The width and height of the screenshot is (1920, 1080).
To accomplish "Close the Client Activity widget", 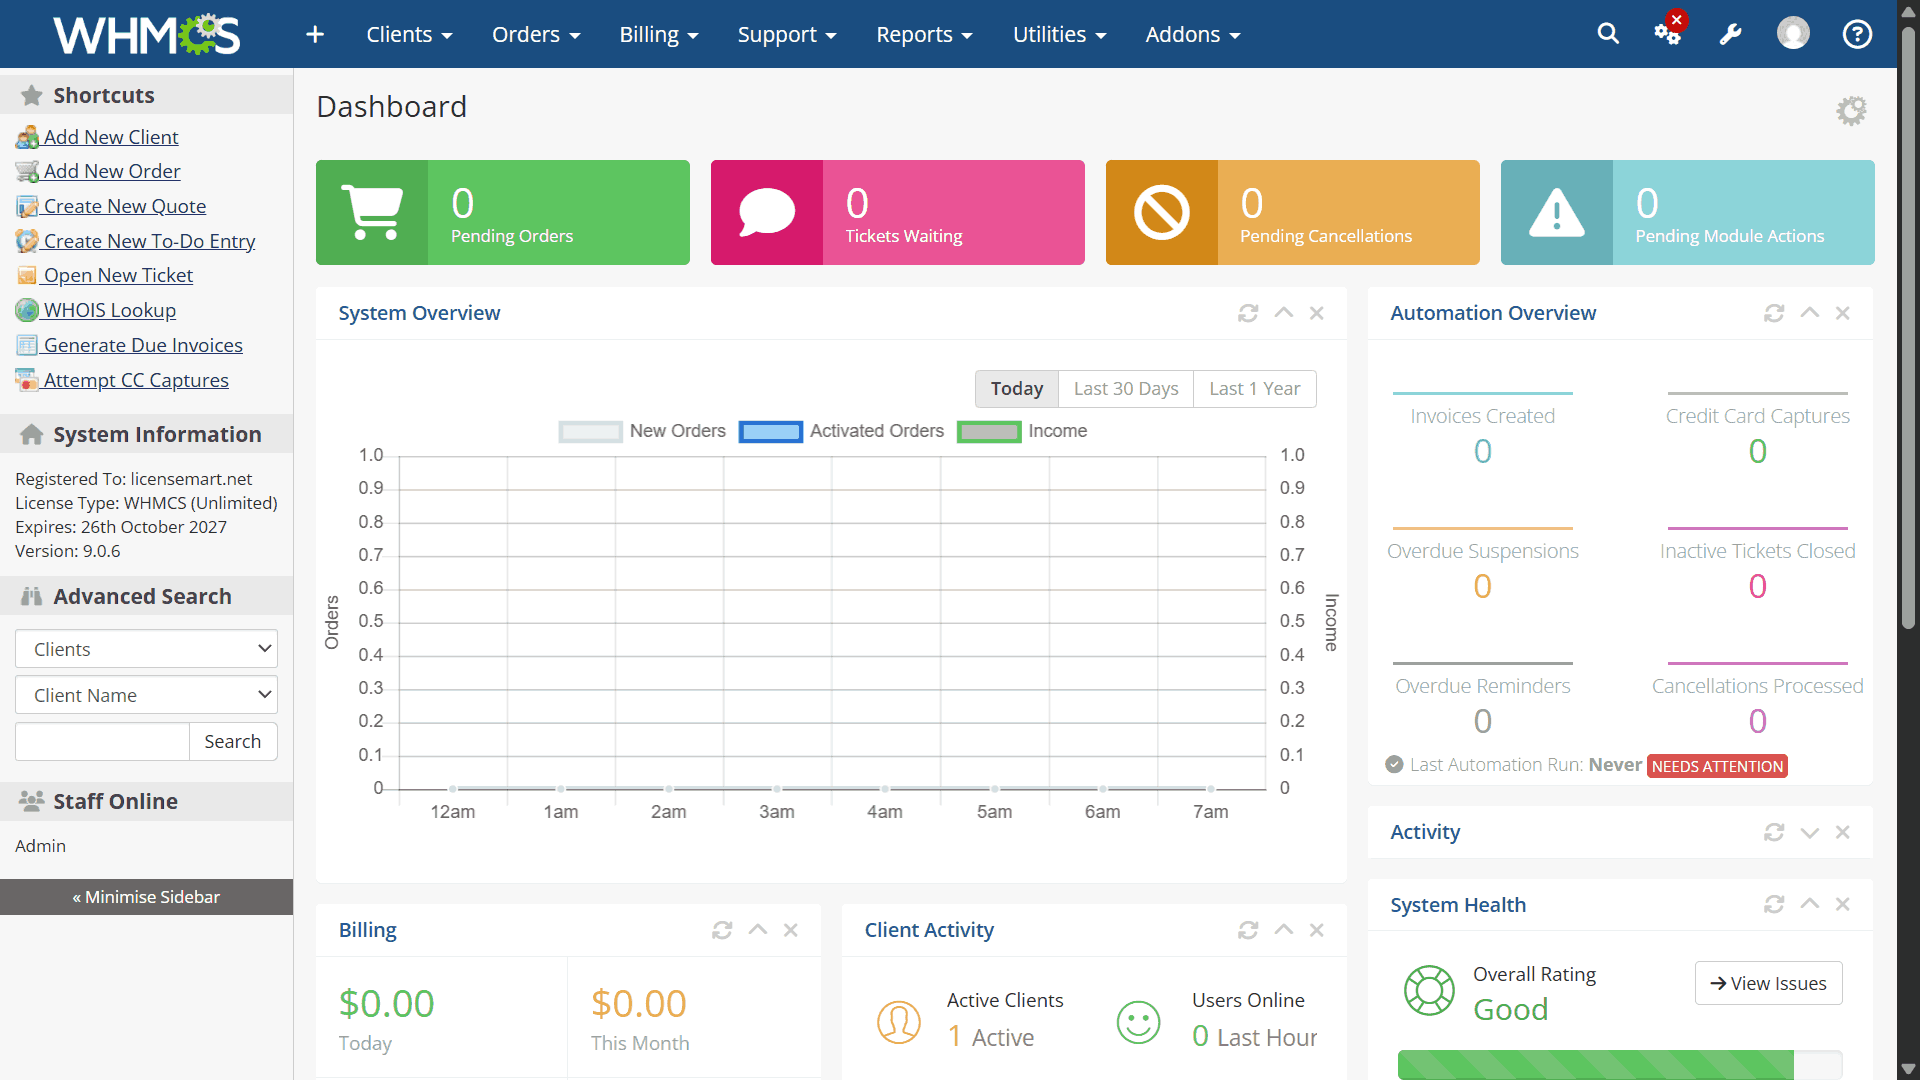I will [x=1317, y=930].
